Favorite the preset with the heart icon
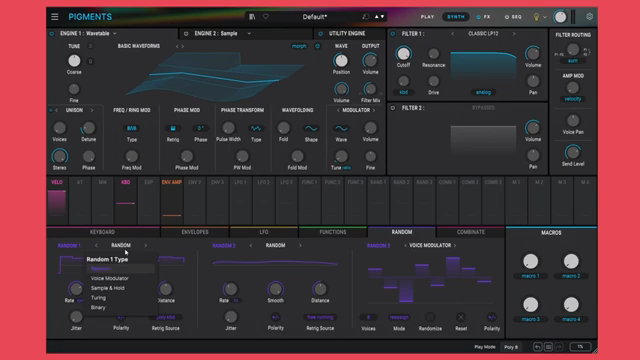Screen dimensions: 640x360 [266, 17]
